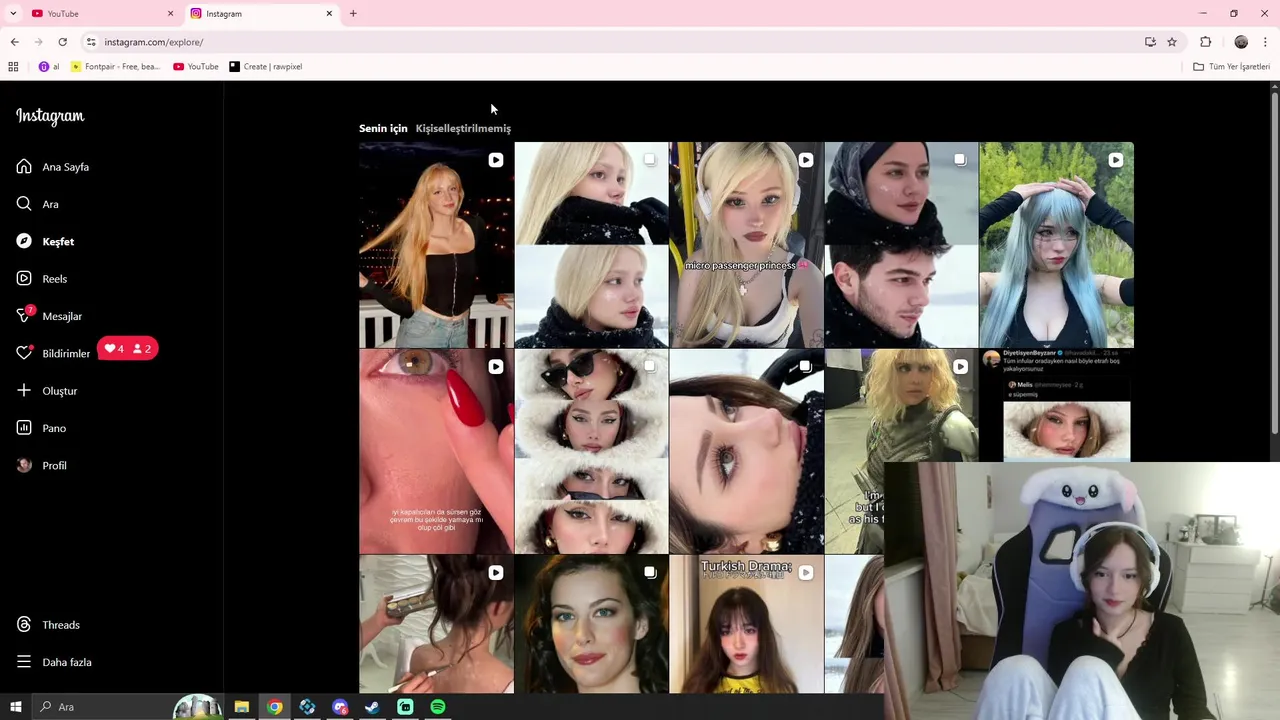Open the blue-haired cosplay reel thumbnail
1280x720 pixels.
(x=1056, y=244)
